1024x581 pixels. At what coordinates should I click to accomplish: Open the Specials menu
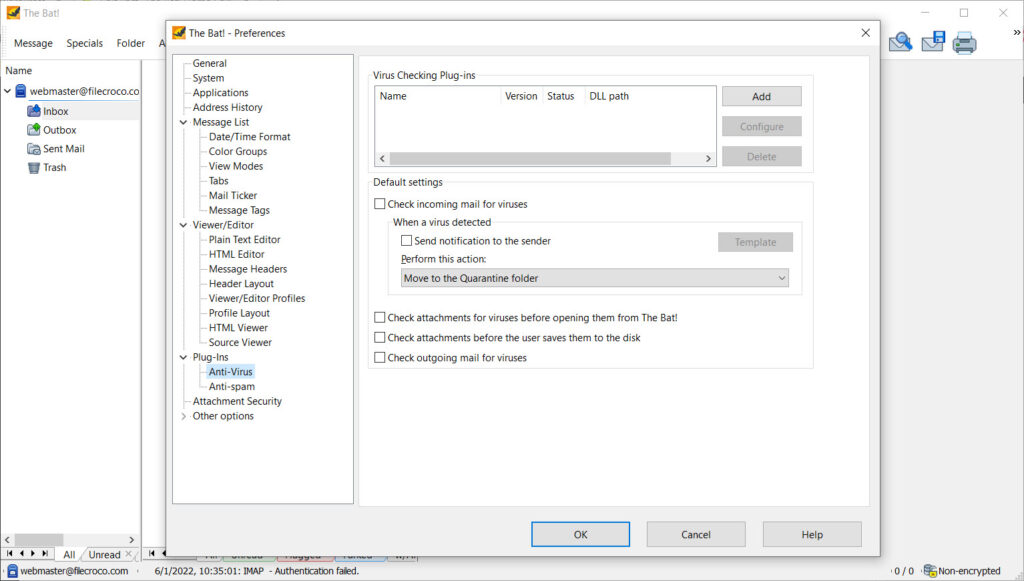(x=85, y=43)
